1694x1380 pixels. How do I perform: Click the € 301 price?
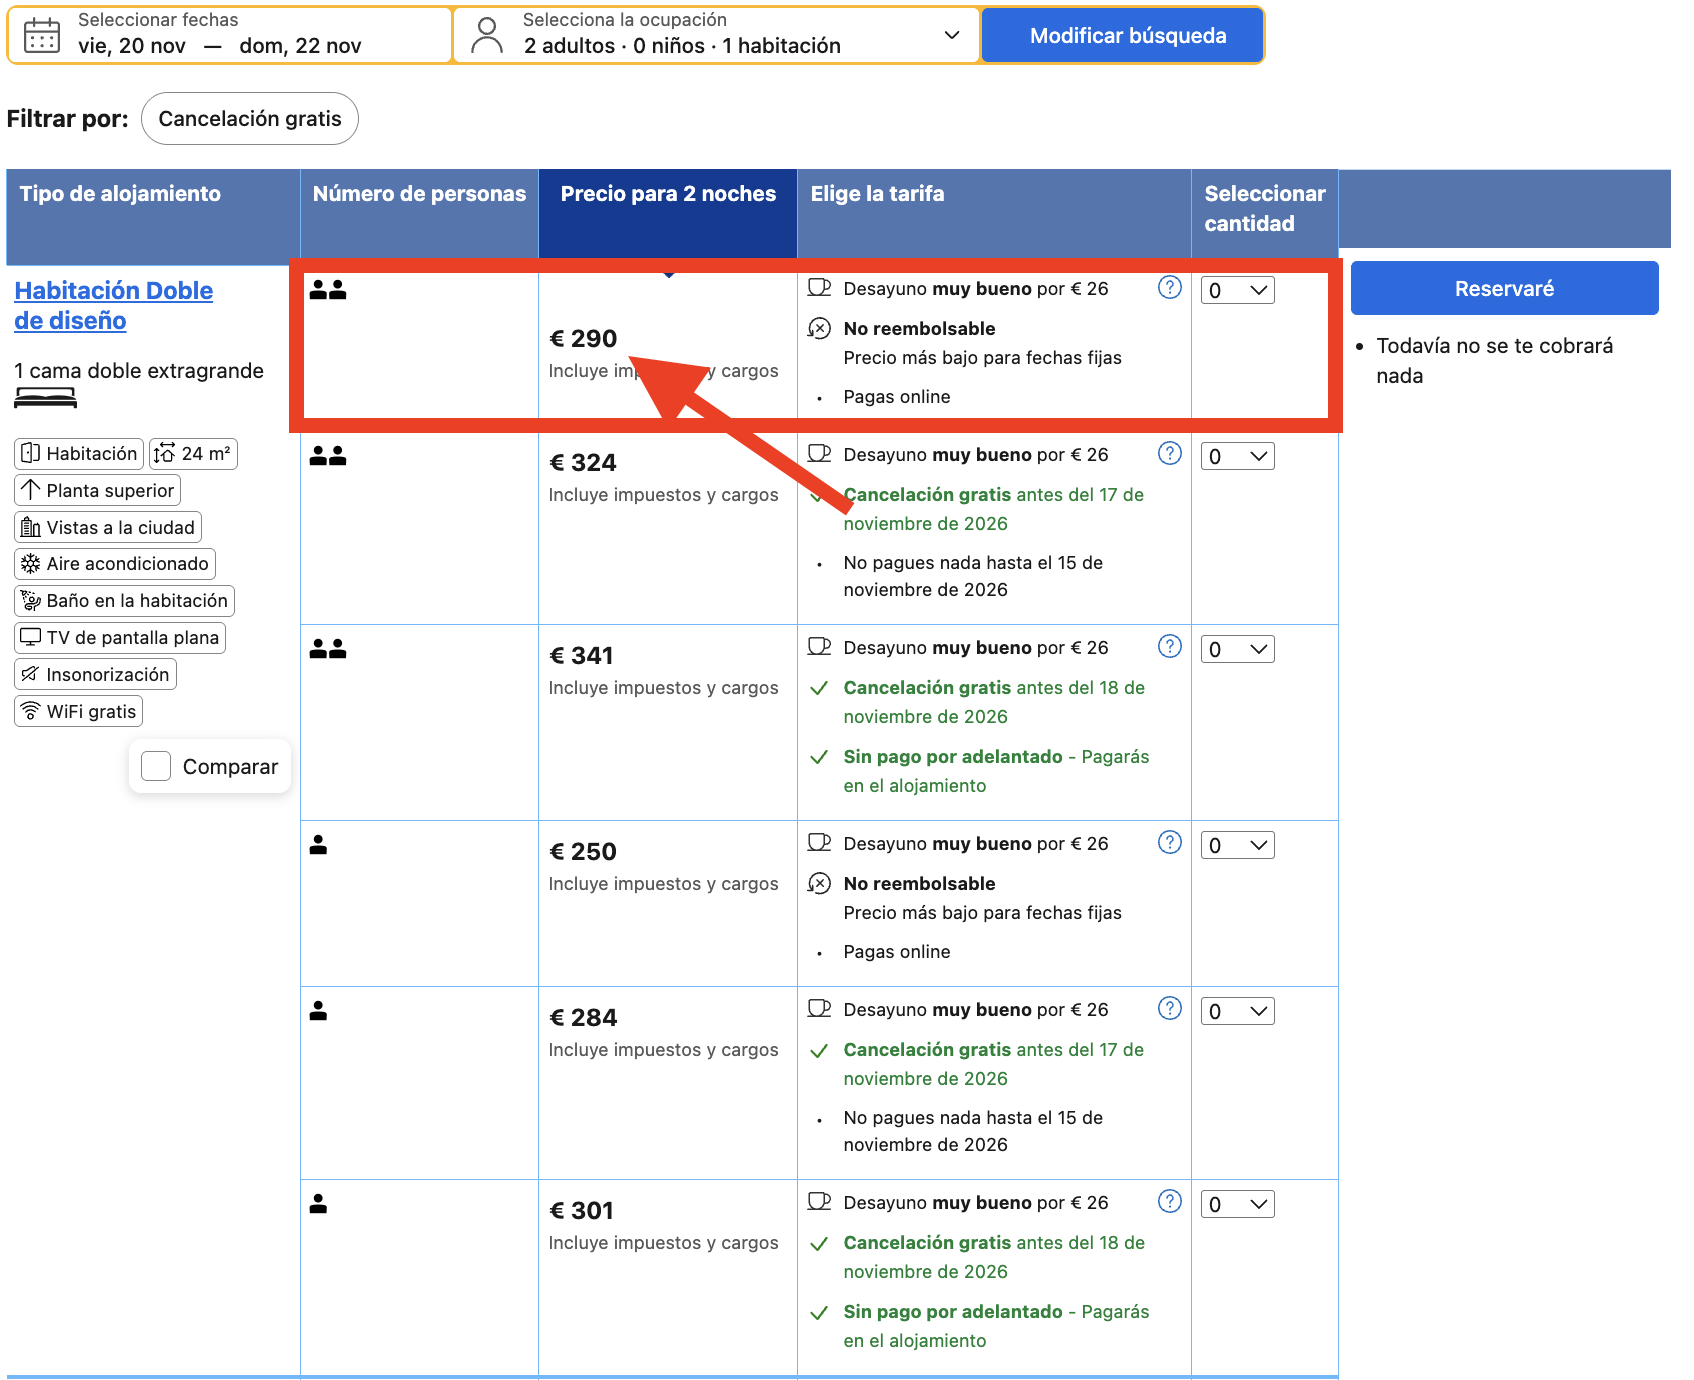pos(581,1211)
